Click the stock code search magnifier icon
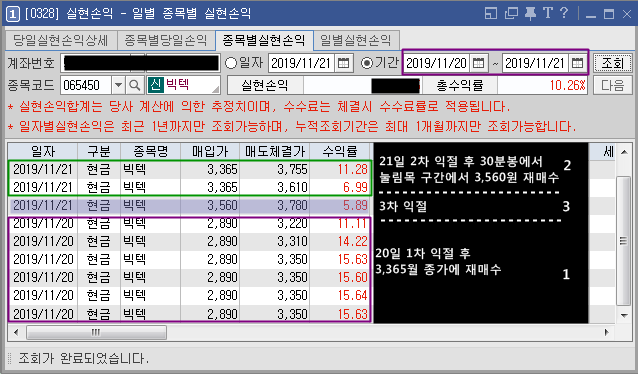Image resolution: width=638 pixels, height=374 pixels. coord(134,85)
